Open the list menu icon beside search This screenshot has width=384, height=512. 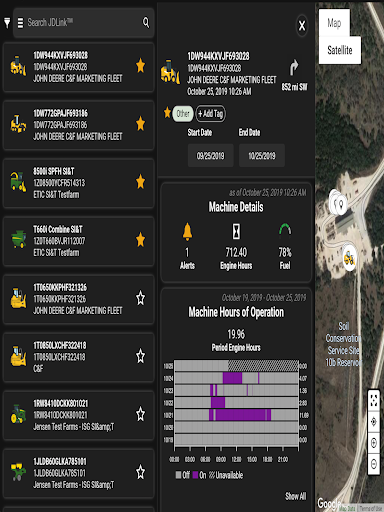[x=20, y=23]
